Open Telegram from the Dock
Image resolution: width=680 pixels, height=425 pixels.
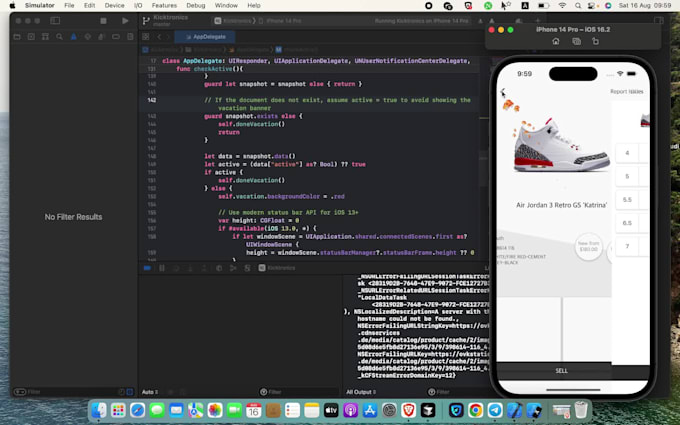(x=495, y=410)
